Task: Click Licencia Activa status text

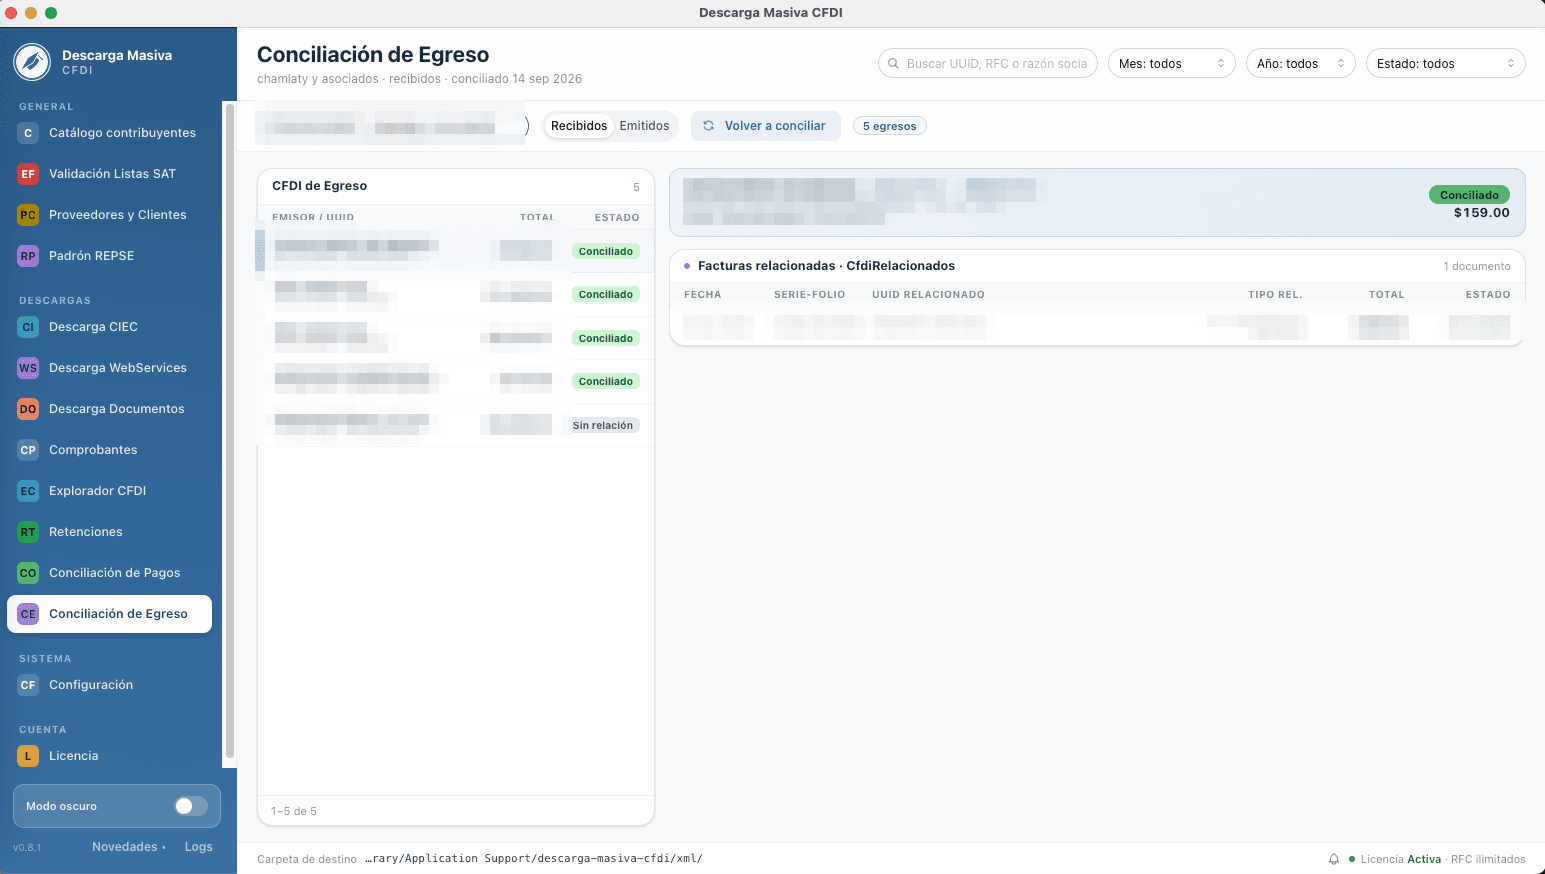Action: click(x=1400, y=859)
